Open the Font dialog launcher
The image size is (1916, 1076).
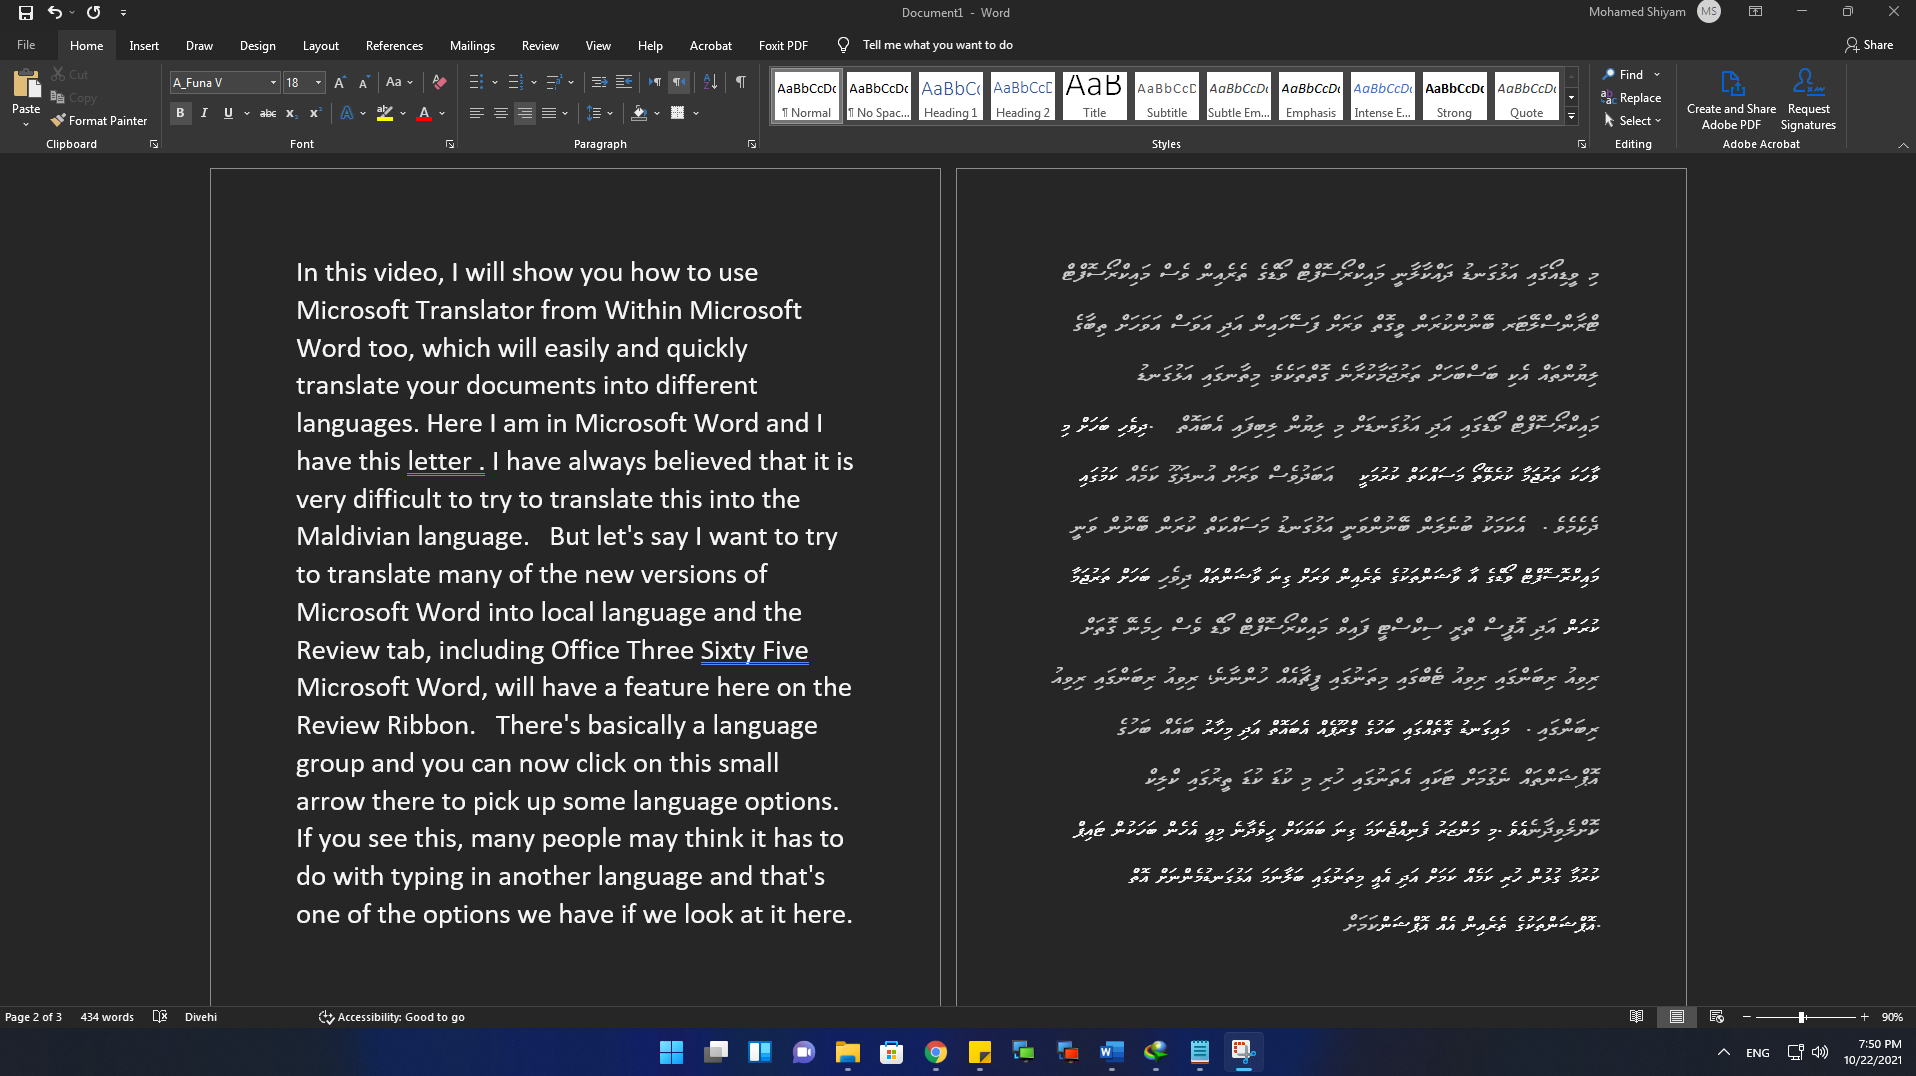(x=450, y=145)
